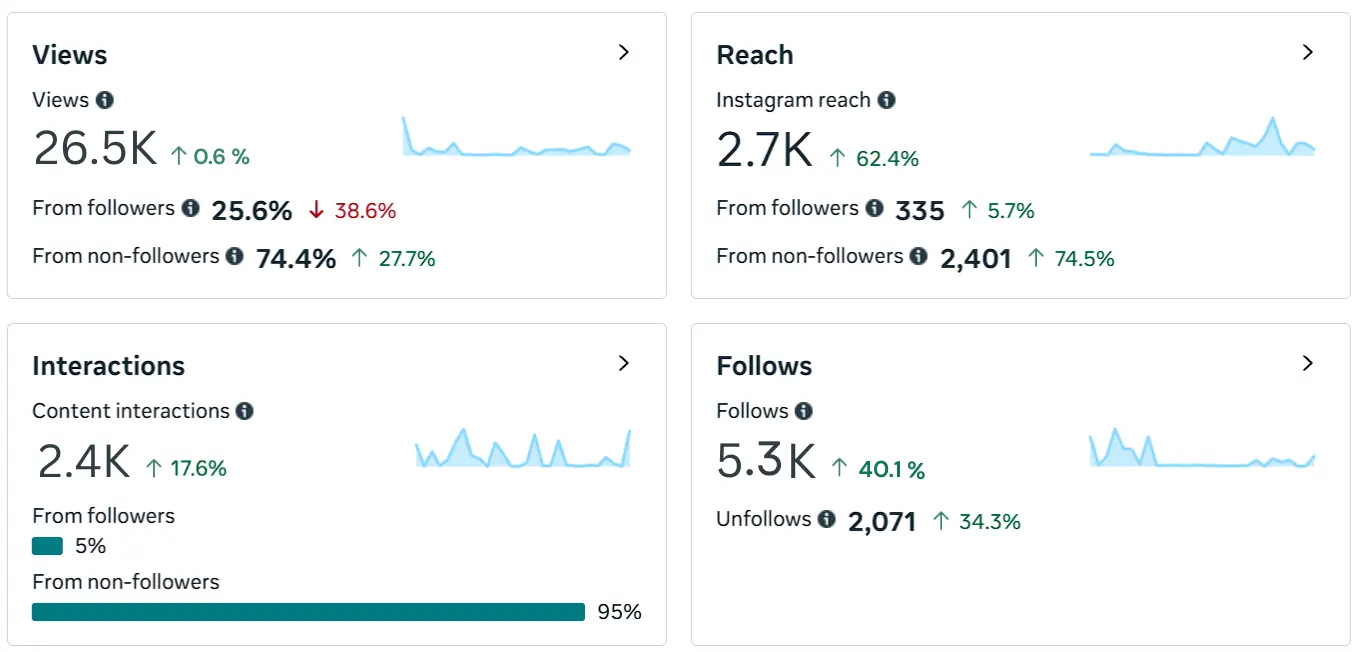Expand the Follows card arrow
The image size is (1360, 652).
coord(1308,363)
